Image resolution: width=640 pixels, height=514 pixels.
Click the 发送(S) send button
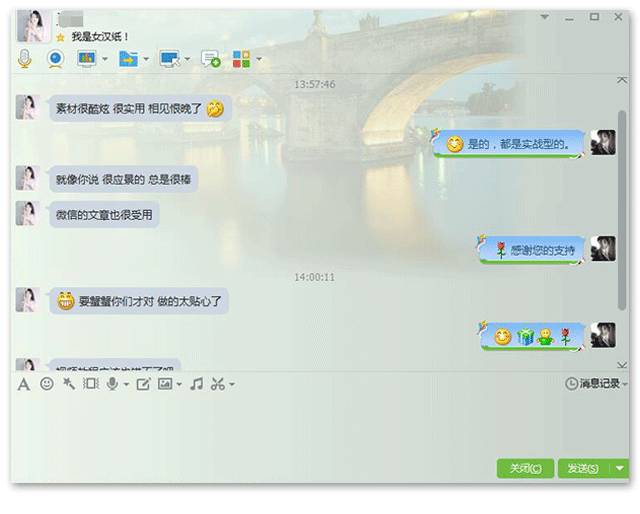583,468
